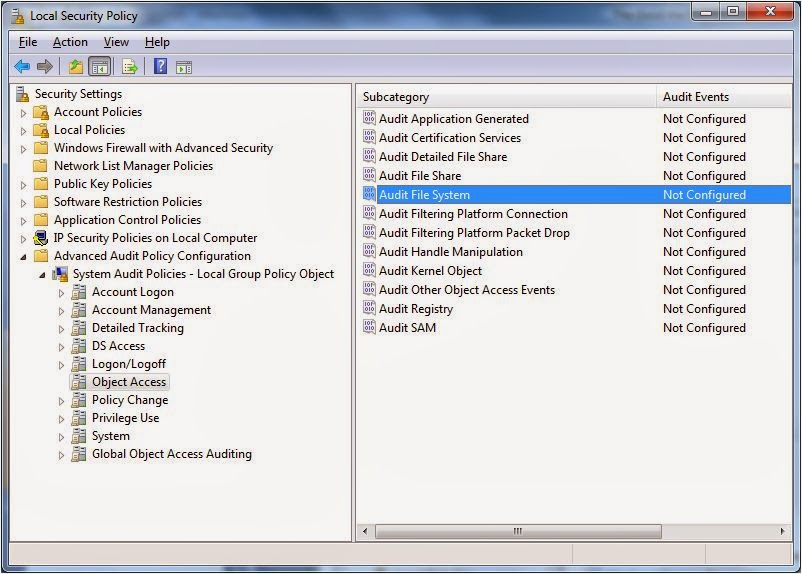Image resolution: width=802 pixels, height=574 pixels.
Task: Select Network List Manager Policies
Action: coord(133,166)
